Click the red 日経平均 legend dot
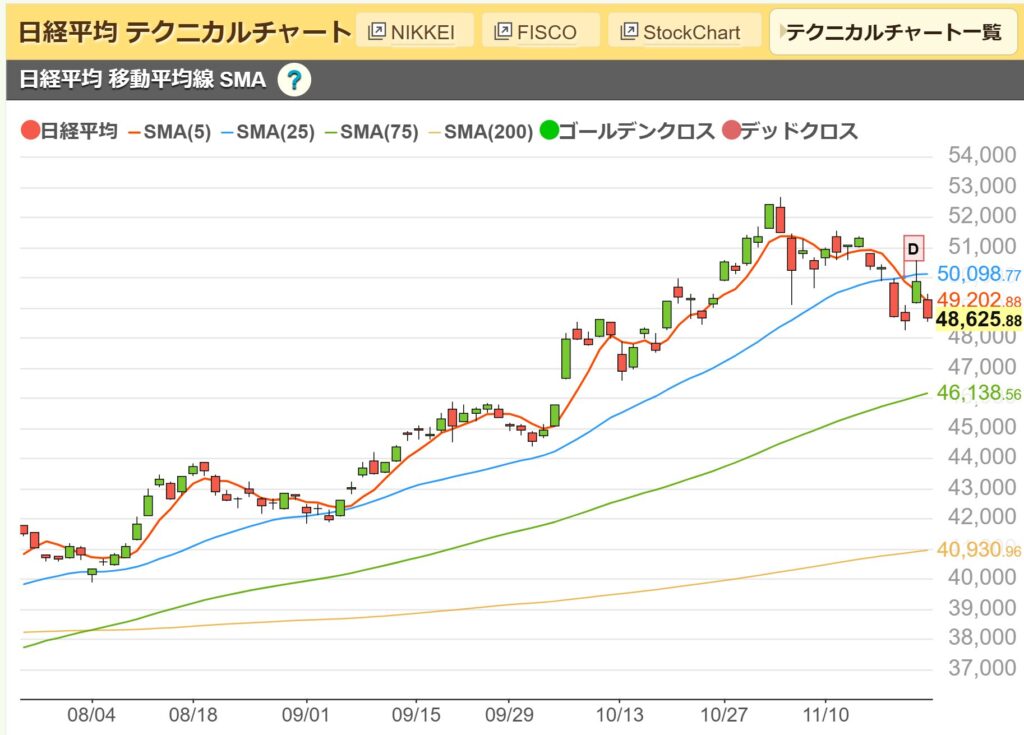The image size is (1024, 735). 28,130
